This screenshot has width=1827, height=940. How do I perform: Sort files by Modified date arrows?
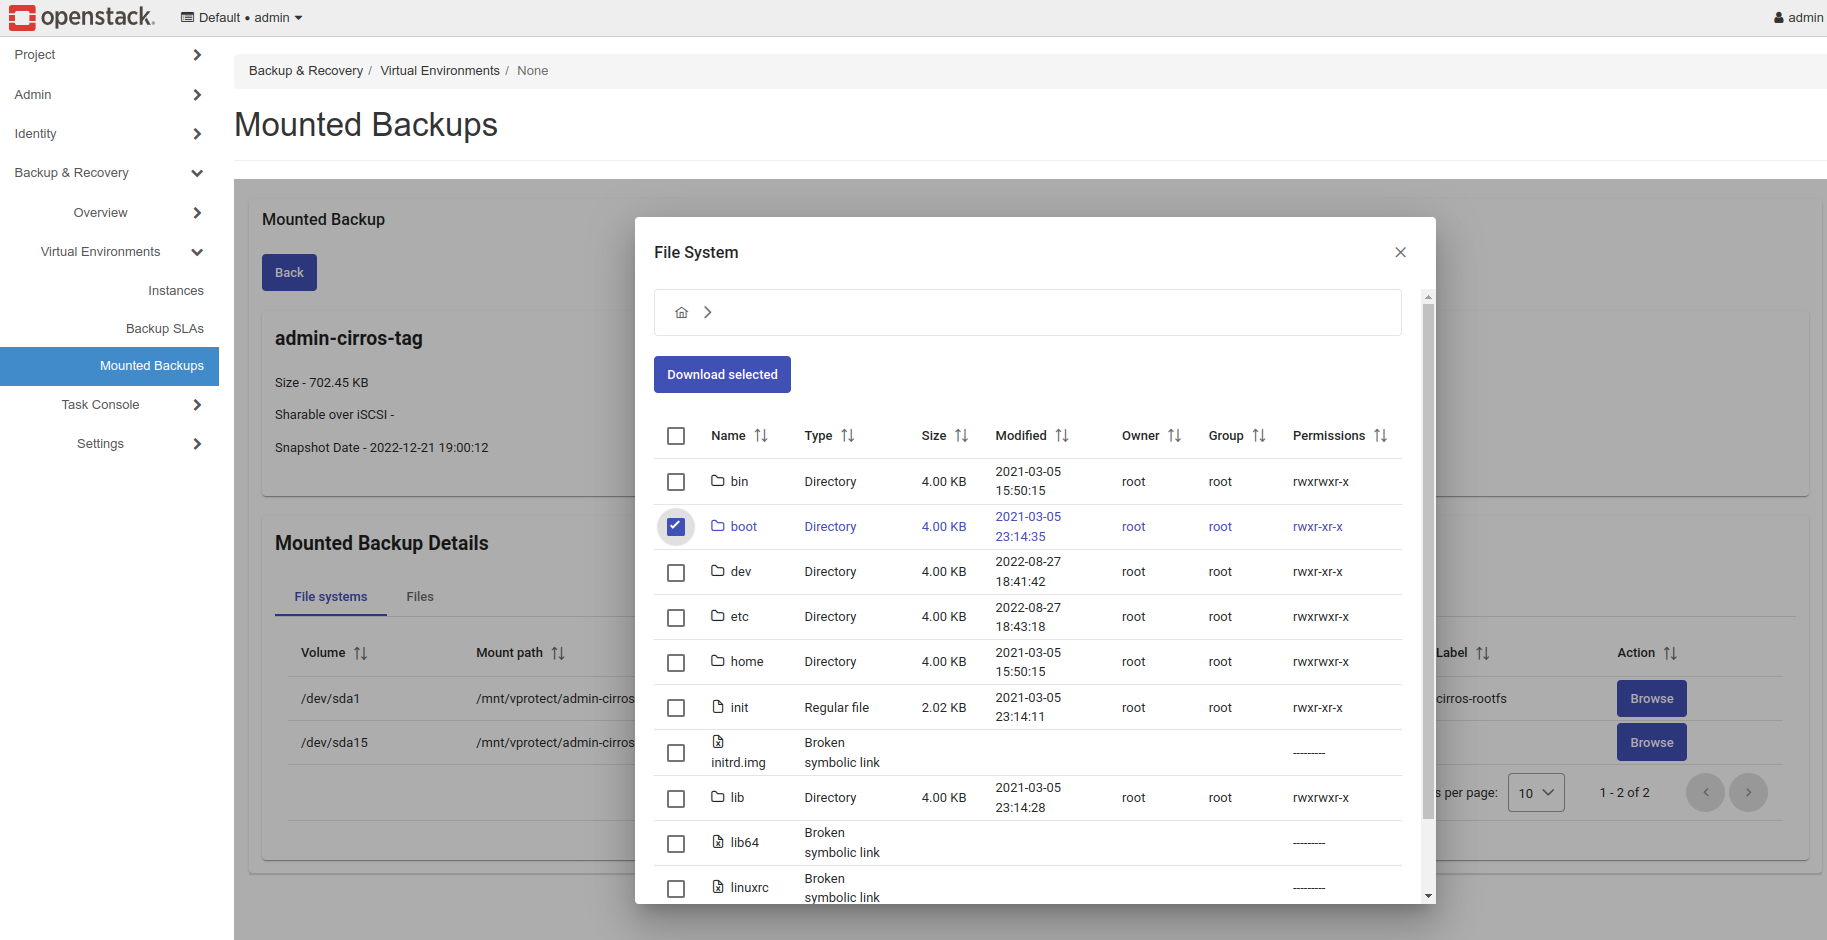pyautogui.click(x=1062, y=436)
